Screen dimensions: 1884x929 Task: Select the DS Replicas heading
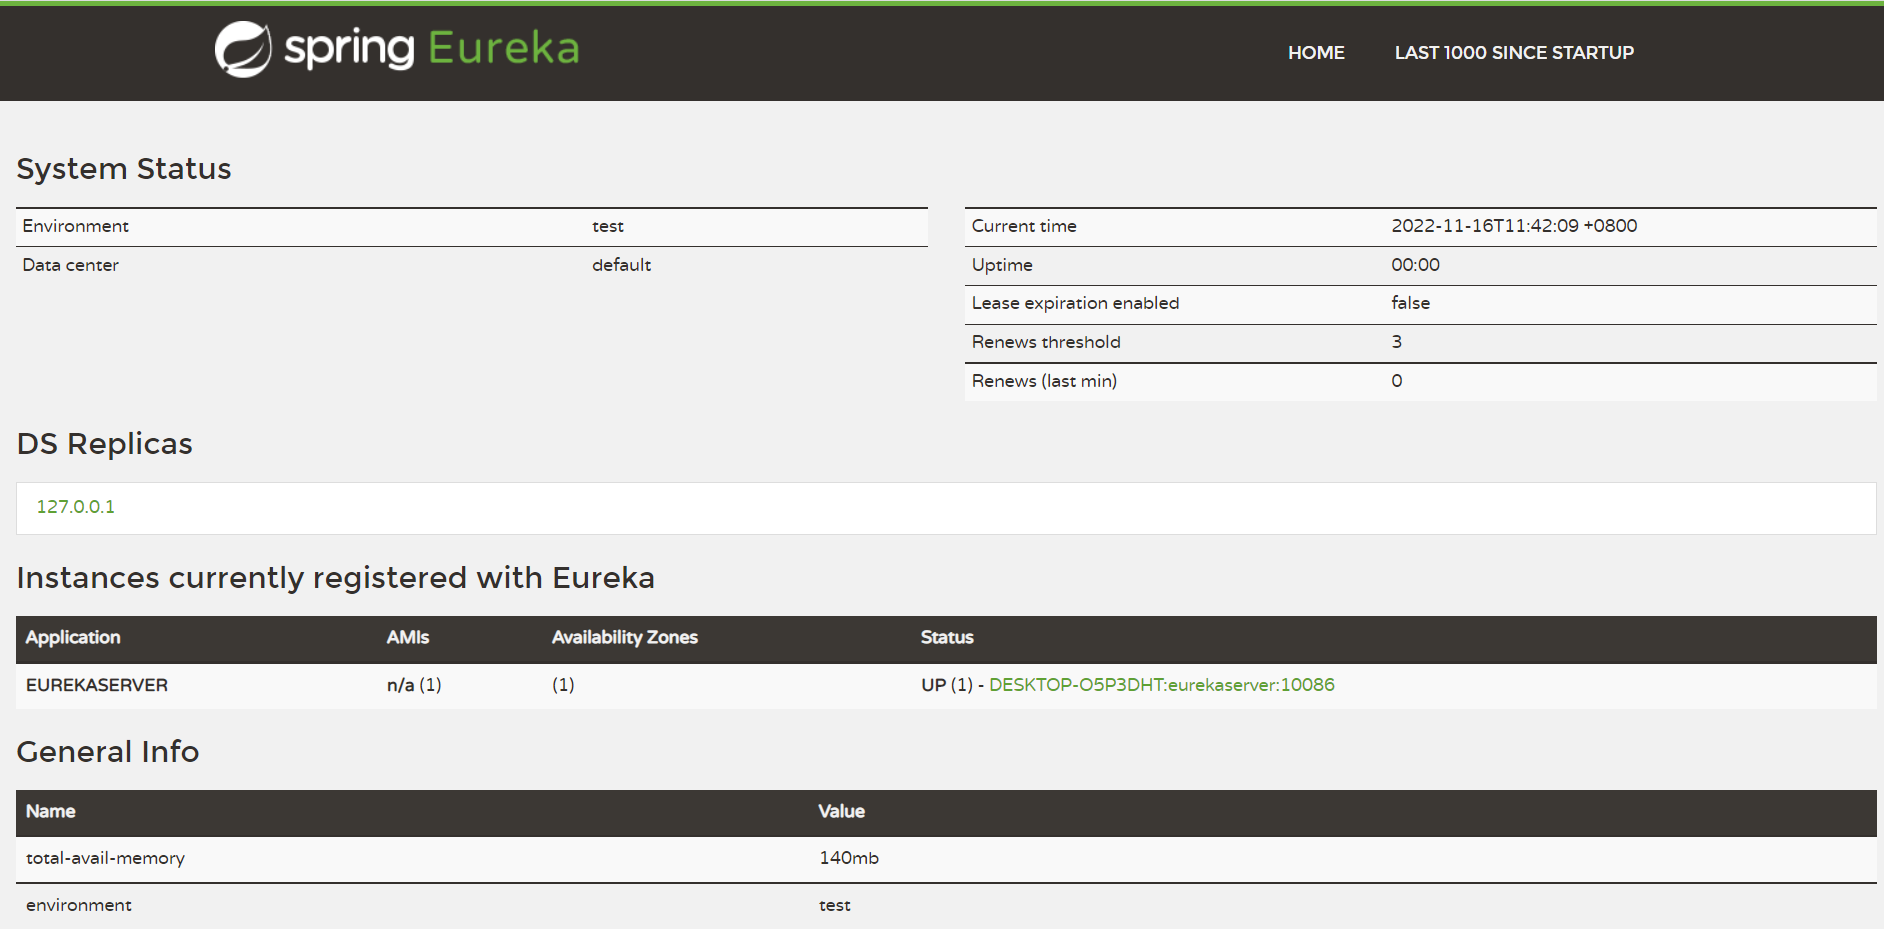click(x=105, y=444)
